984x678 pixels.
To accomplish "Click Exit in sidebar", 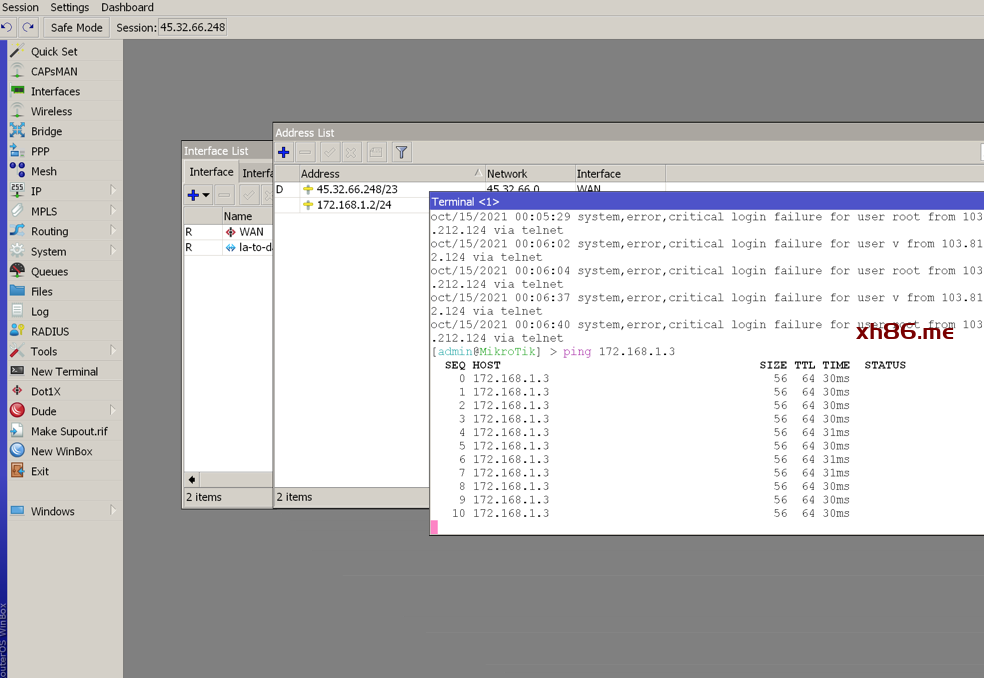I will (x=40, y=471).
